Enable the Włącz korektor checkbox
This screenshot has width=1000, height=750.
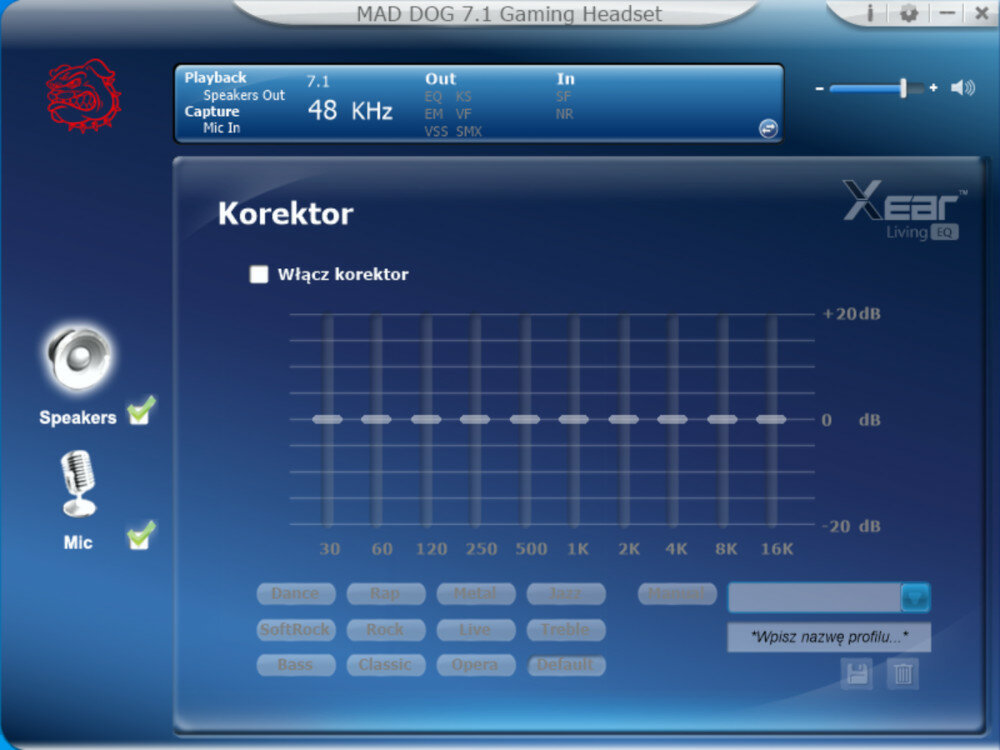(x=258, y=274)
